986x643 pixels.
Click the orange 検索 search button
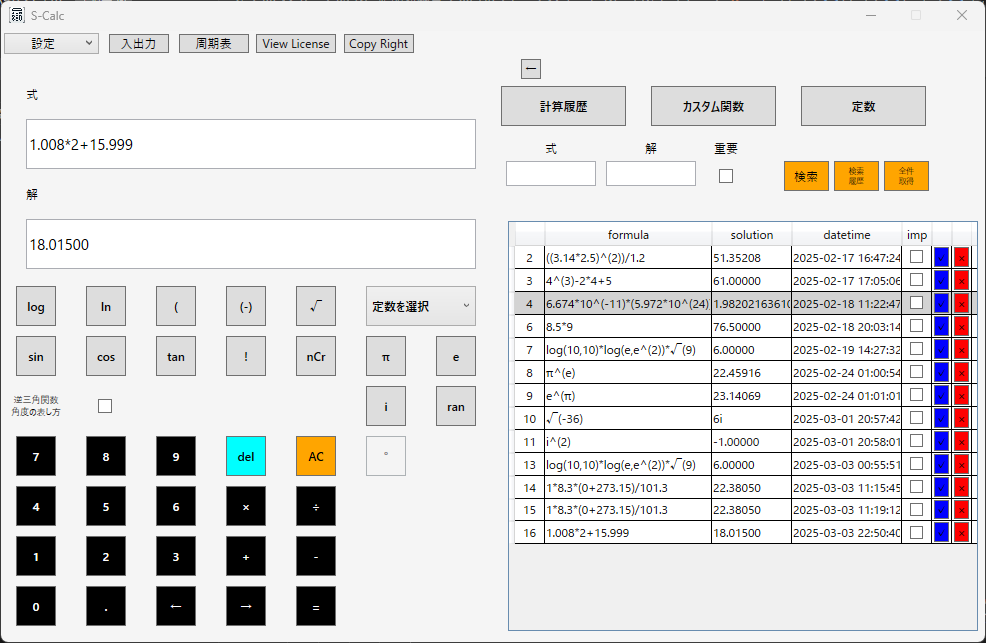pos(806,176)
